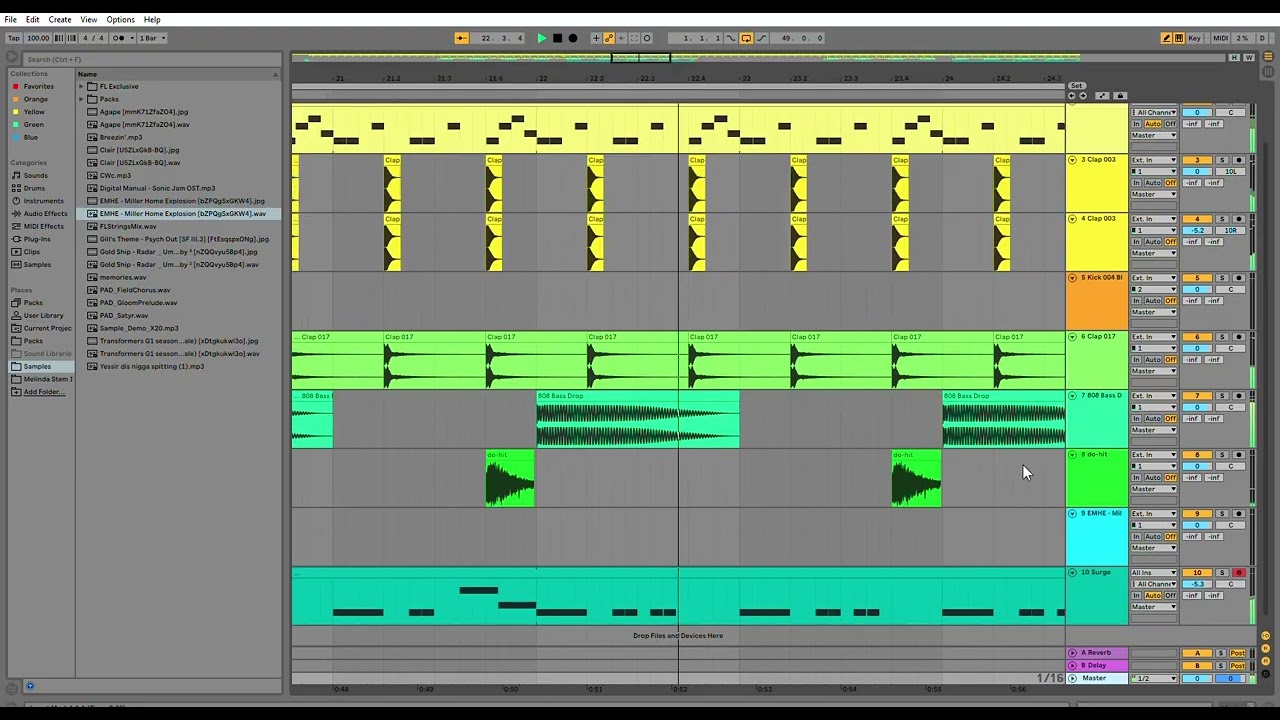
Task: Open the Drums category in browser
Action: [34, 188]
